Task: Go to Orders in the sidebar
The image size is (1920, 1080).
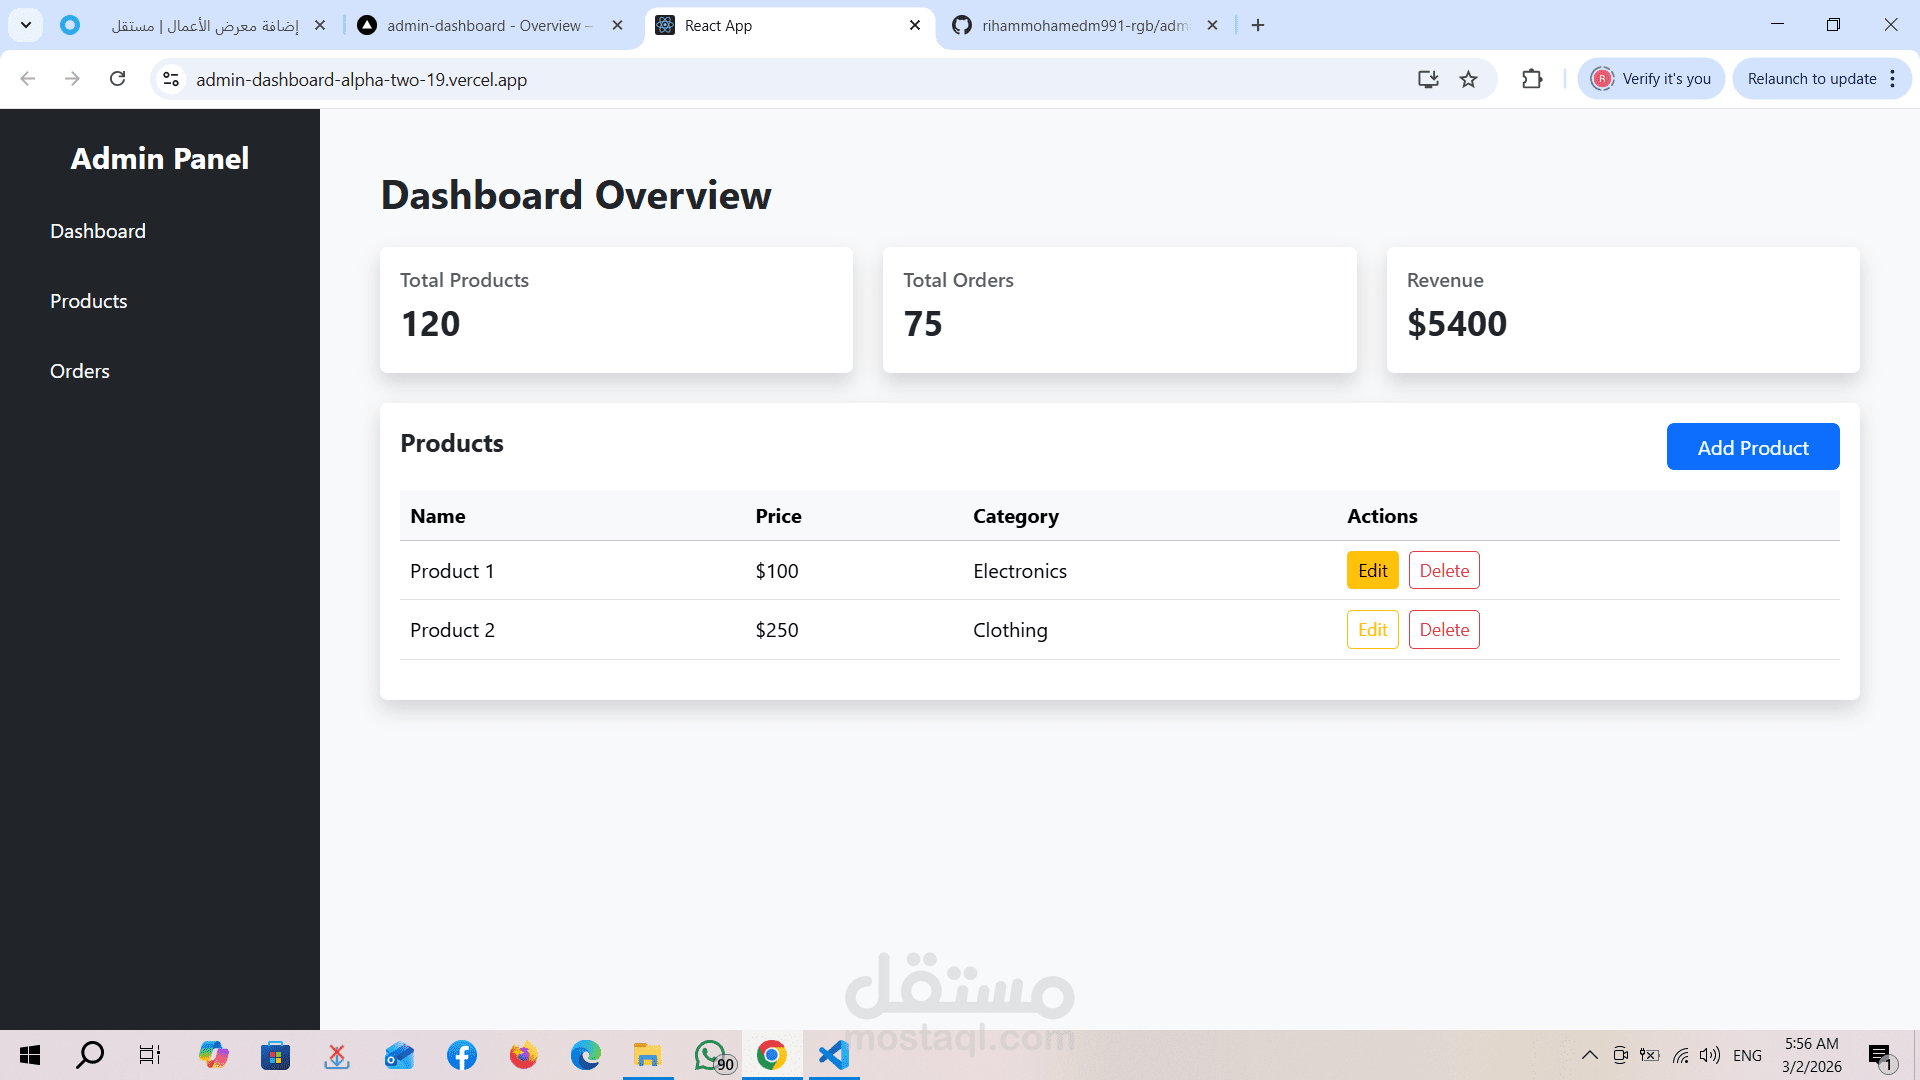Action: click(x=80, y=371)
